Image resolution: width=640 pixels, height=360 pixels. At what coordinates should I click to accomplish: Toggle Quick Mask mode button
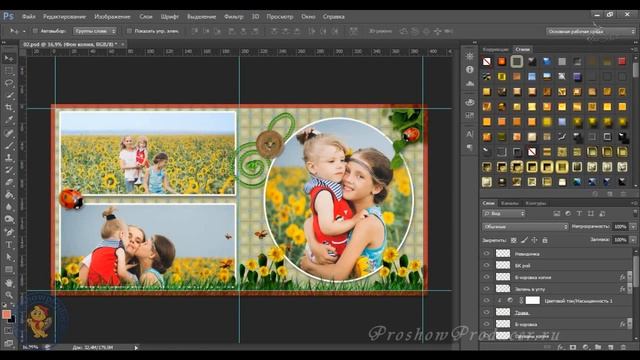click(9, 330)
